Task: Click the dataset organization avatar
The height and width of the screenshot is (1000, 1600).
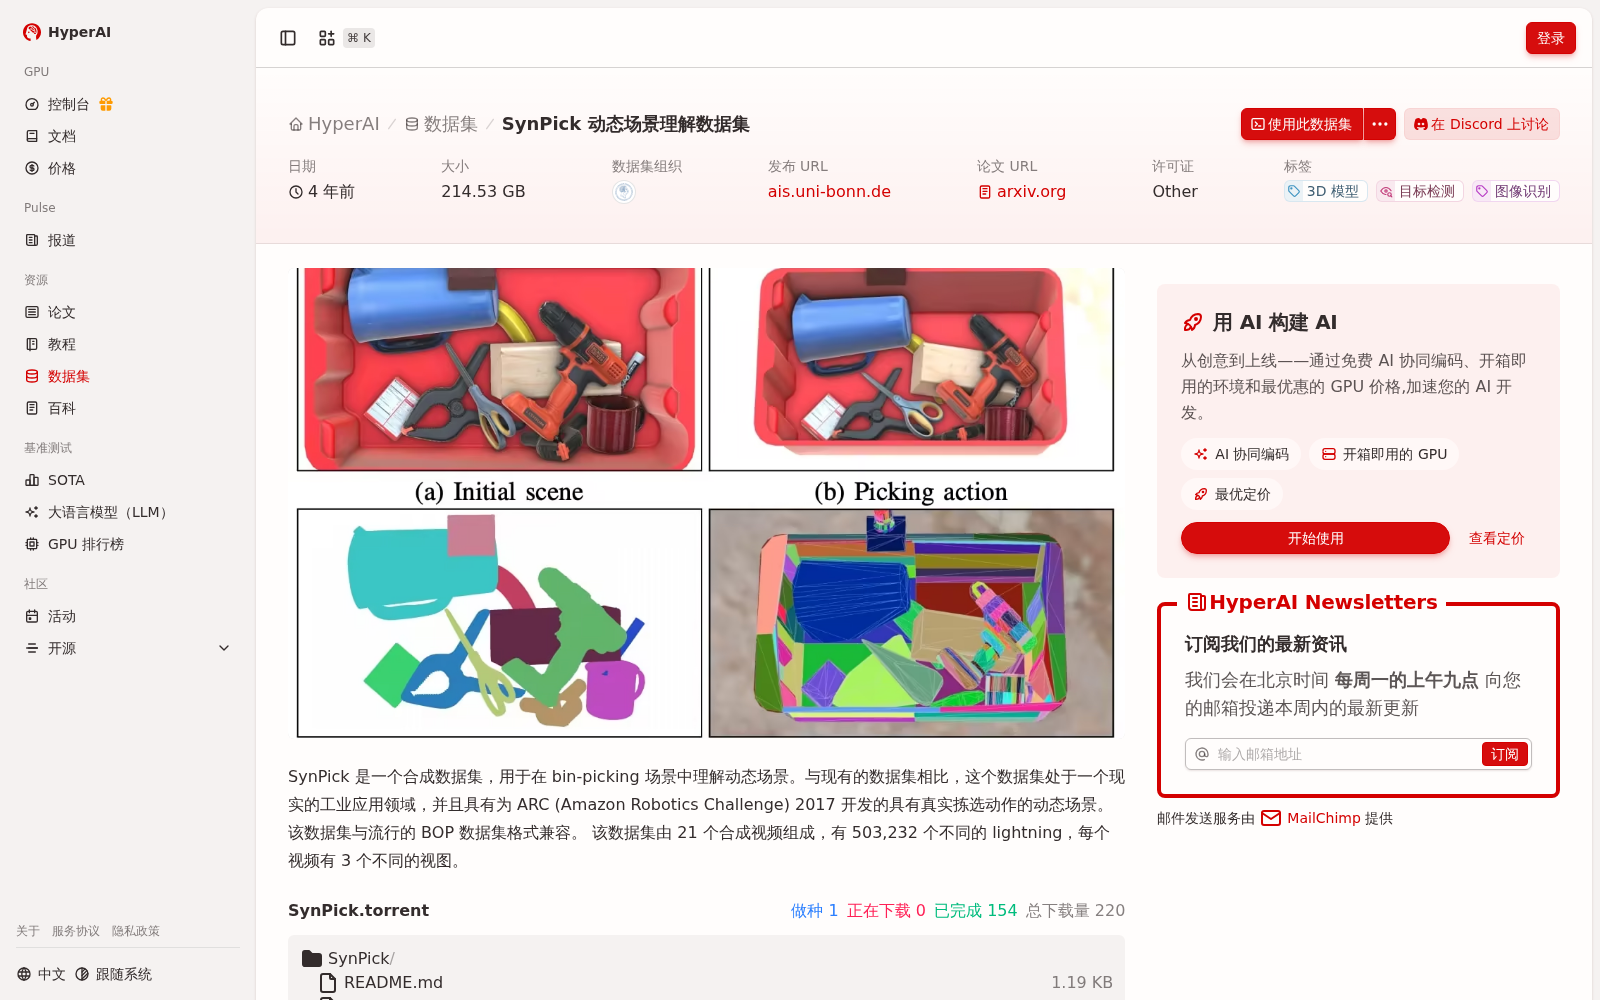Action: 623,192
